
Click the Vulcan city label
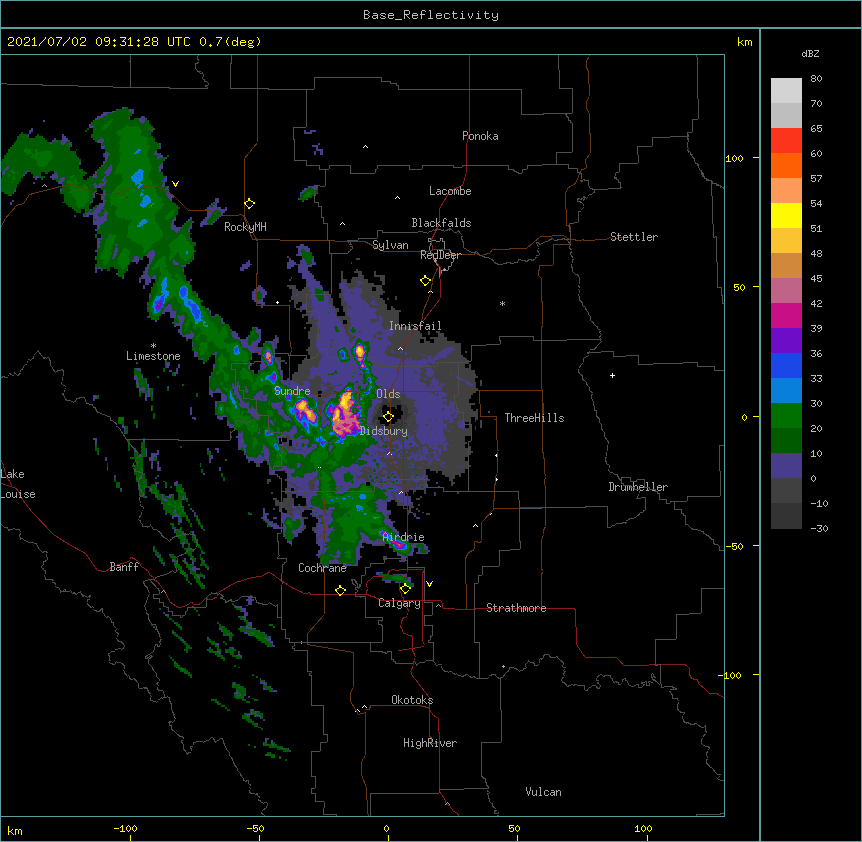[x=543, y=792]
